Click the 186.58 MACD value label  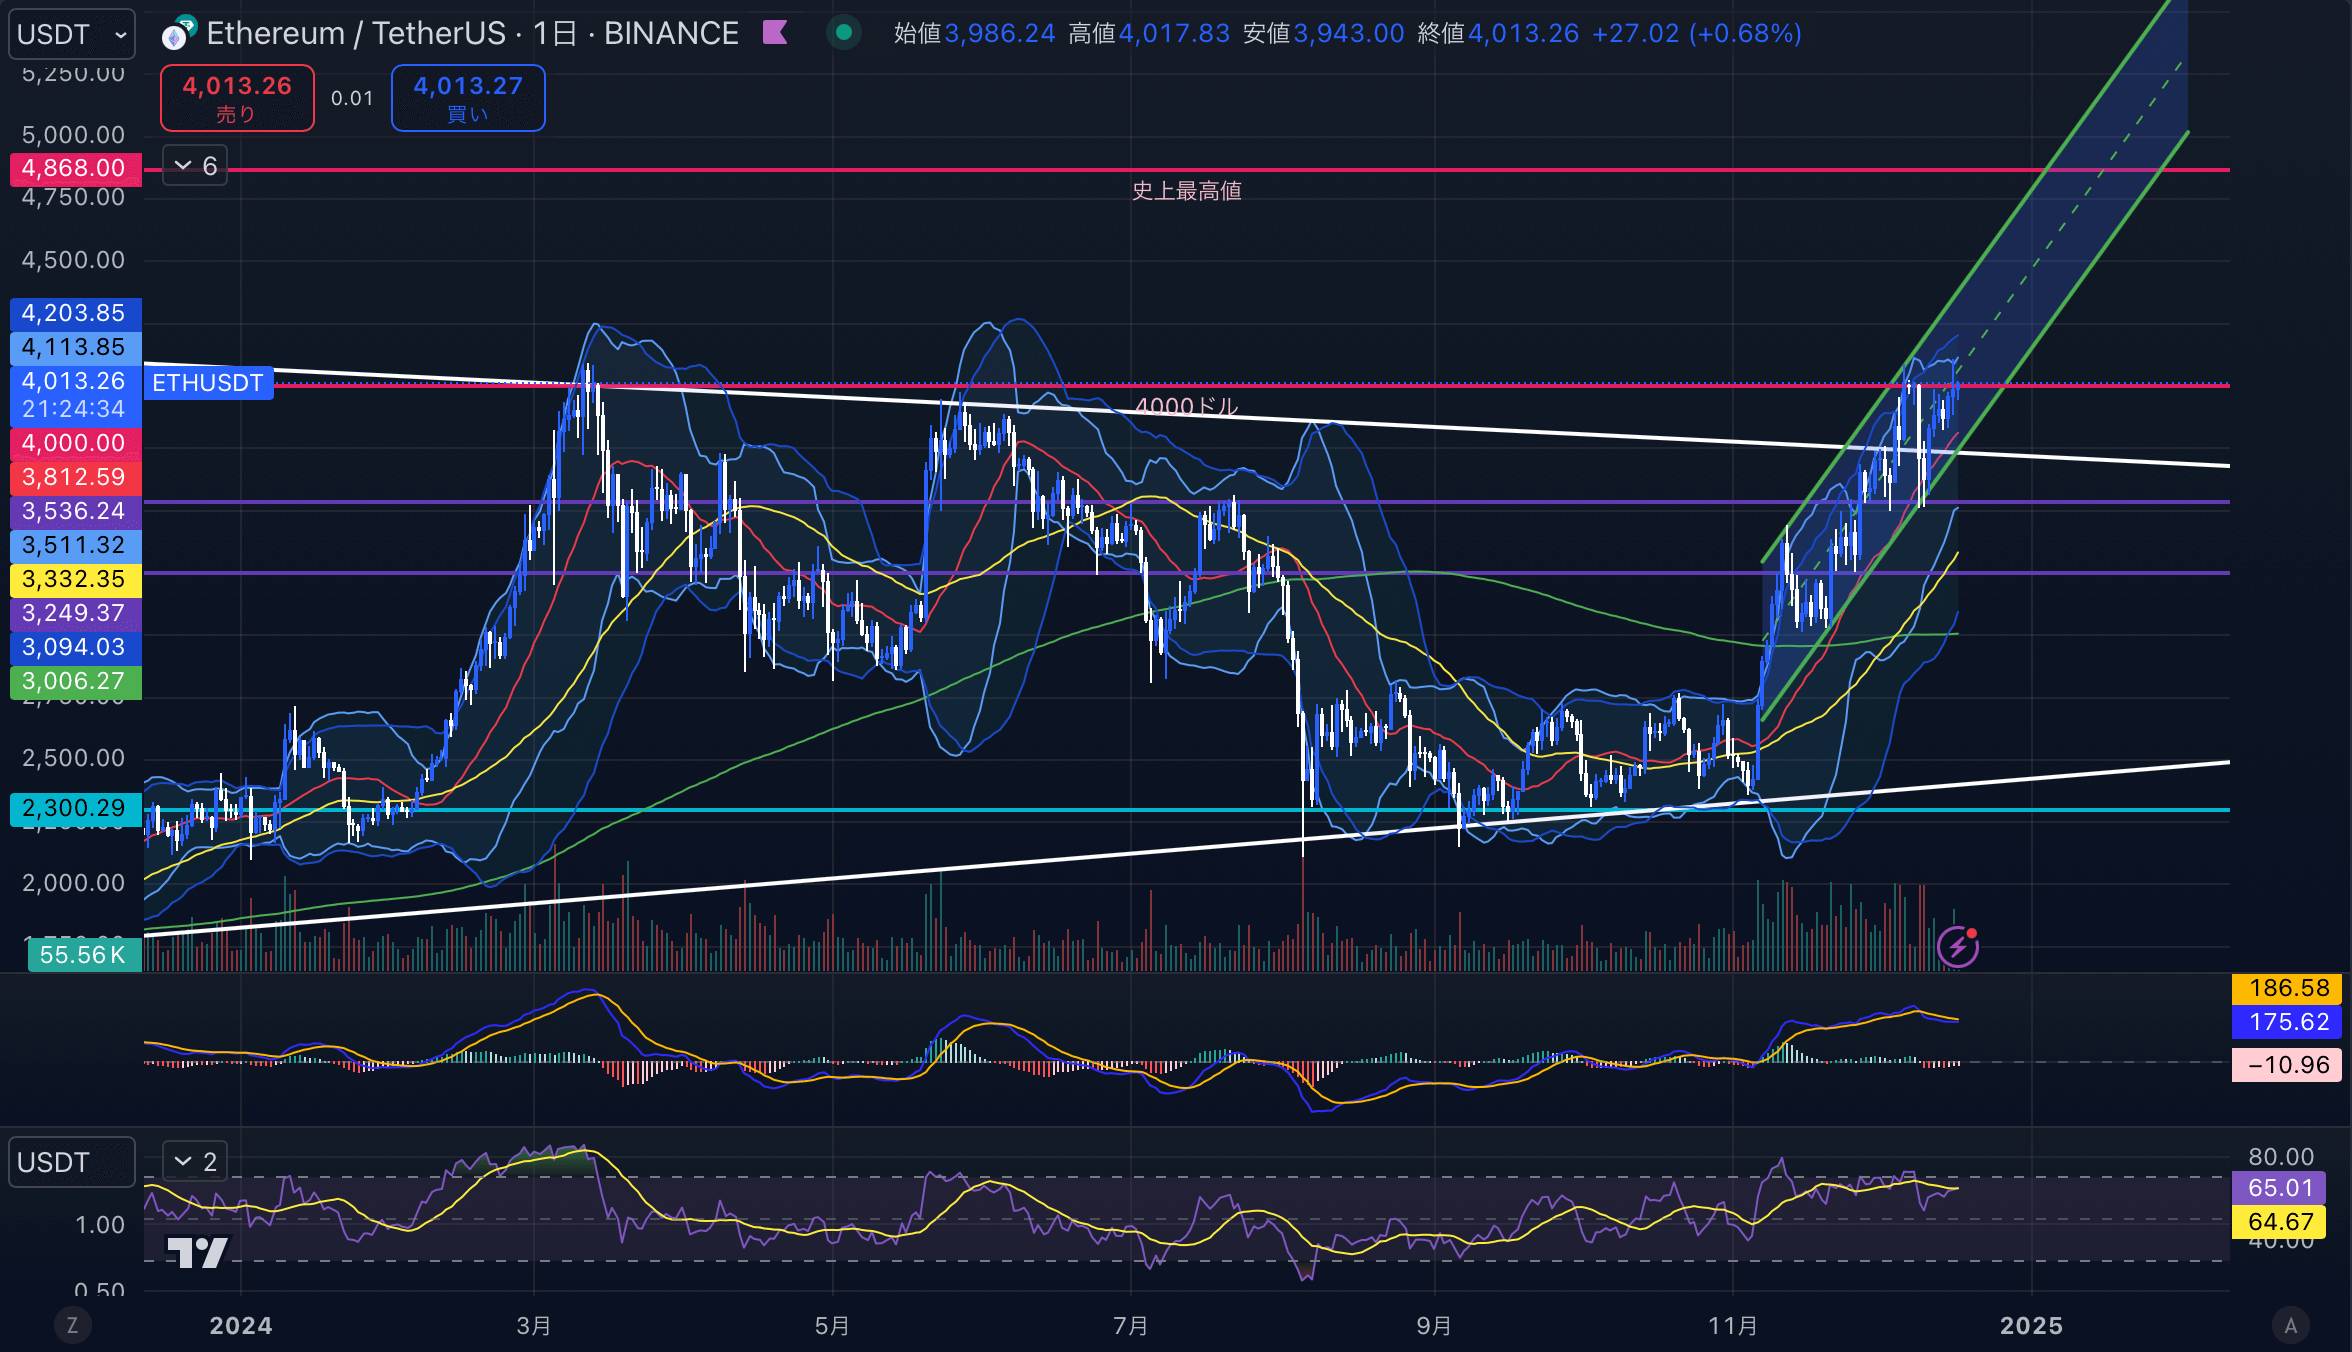(x=2287, y=988)
